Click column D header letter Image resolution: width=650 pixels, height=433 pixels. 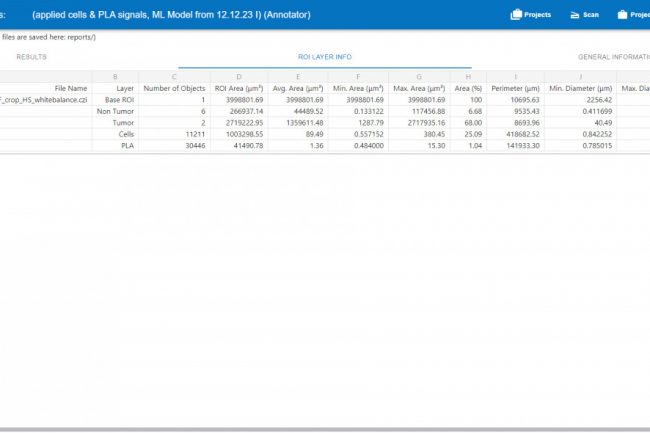click(238, 76)
